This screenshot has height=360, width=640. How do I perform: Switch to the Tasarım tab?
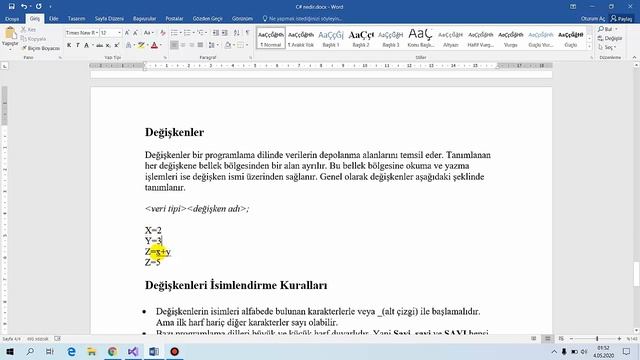tap(76, 19)
